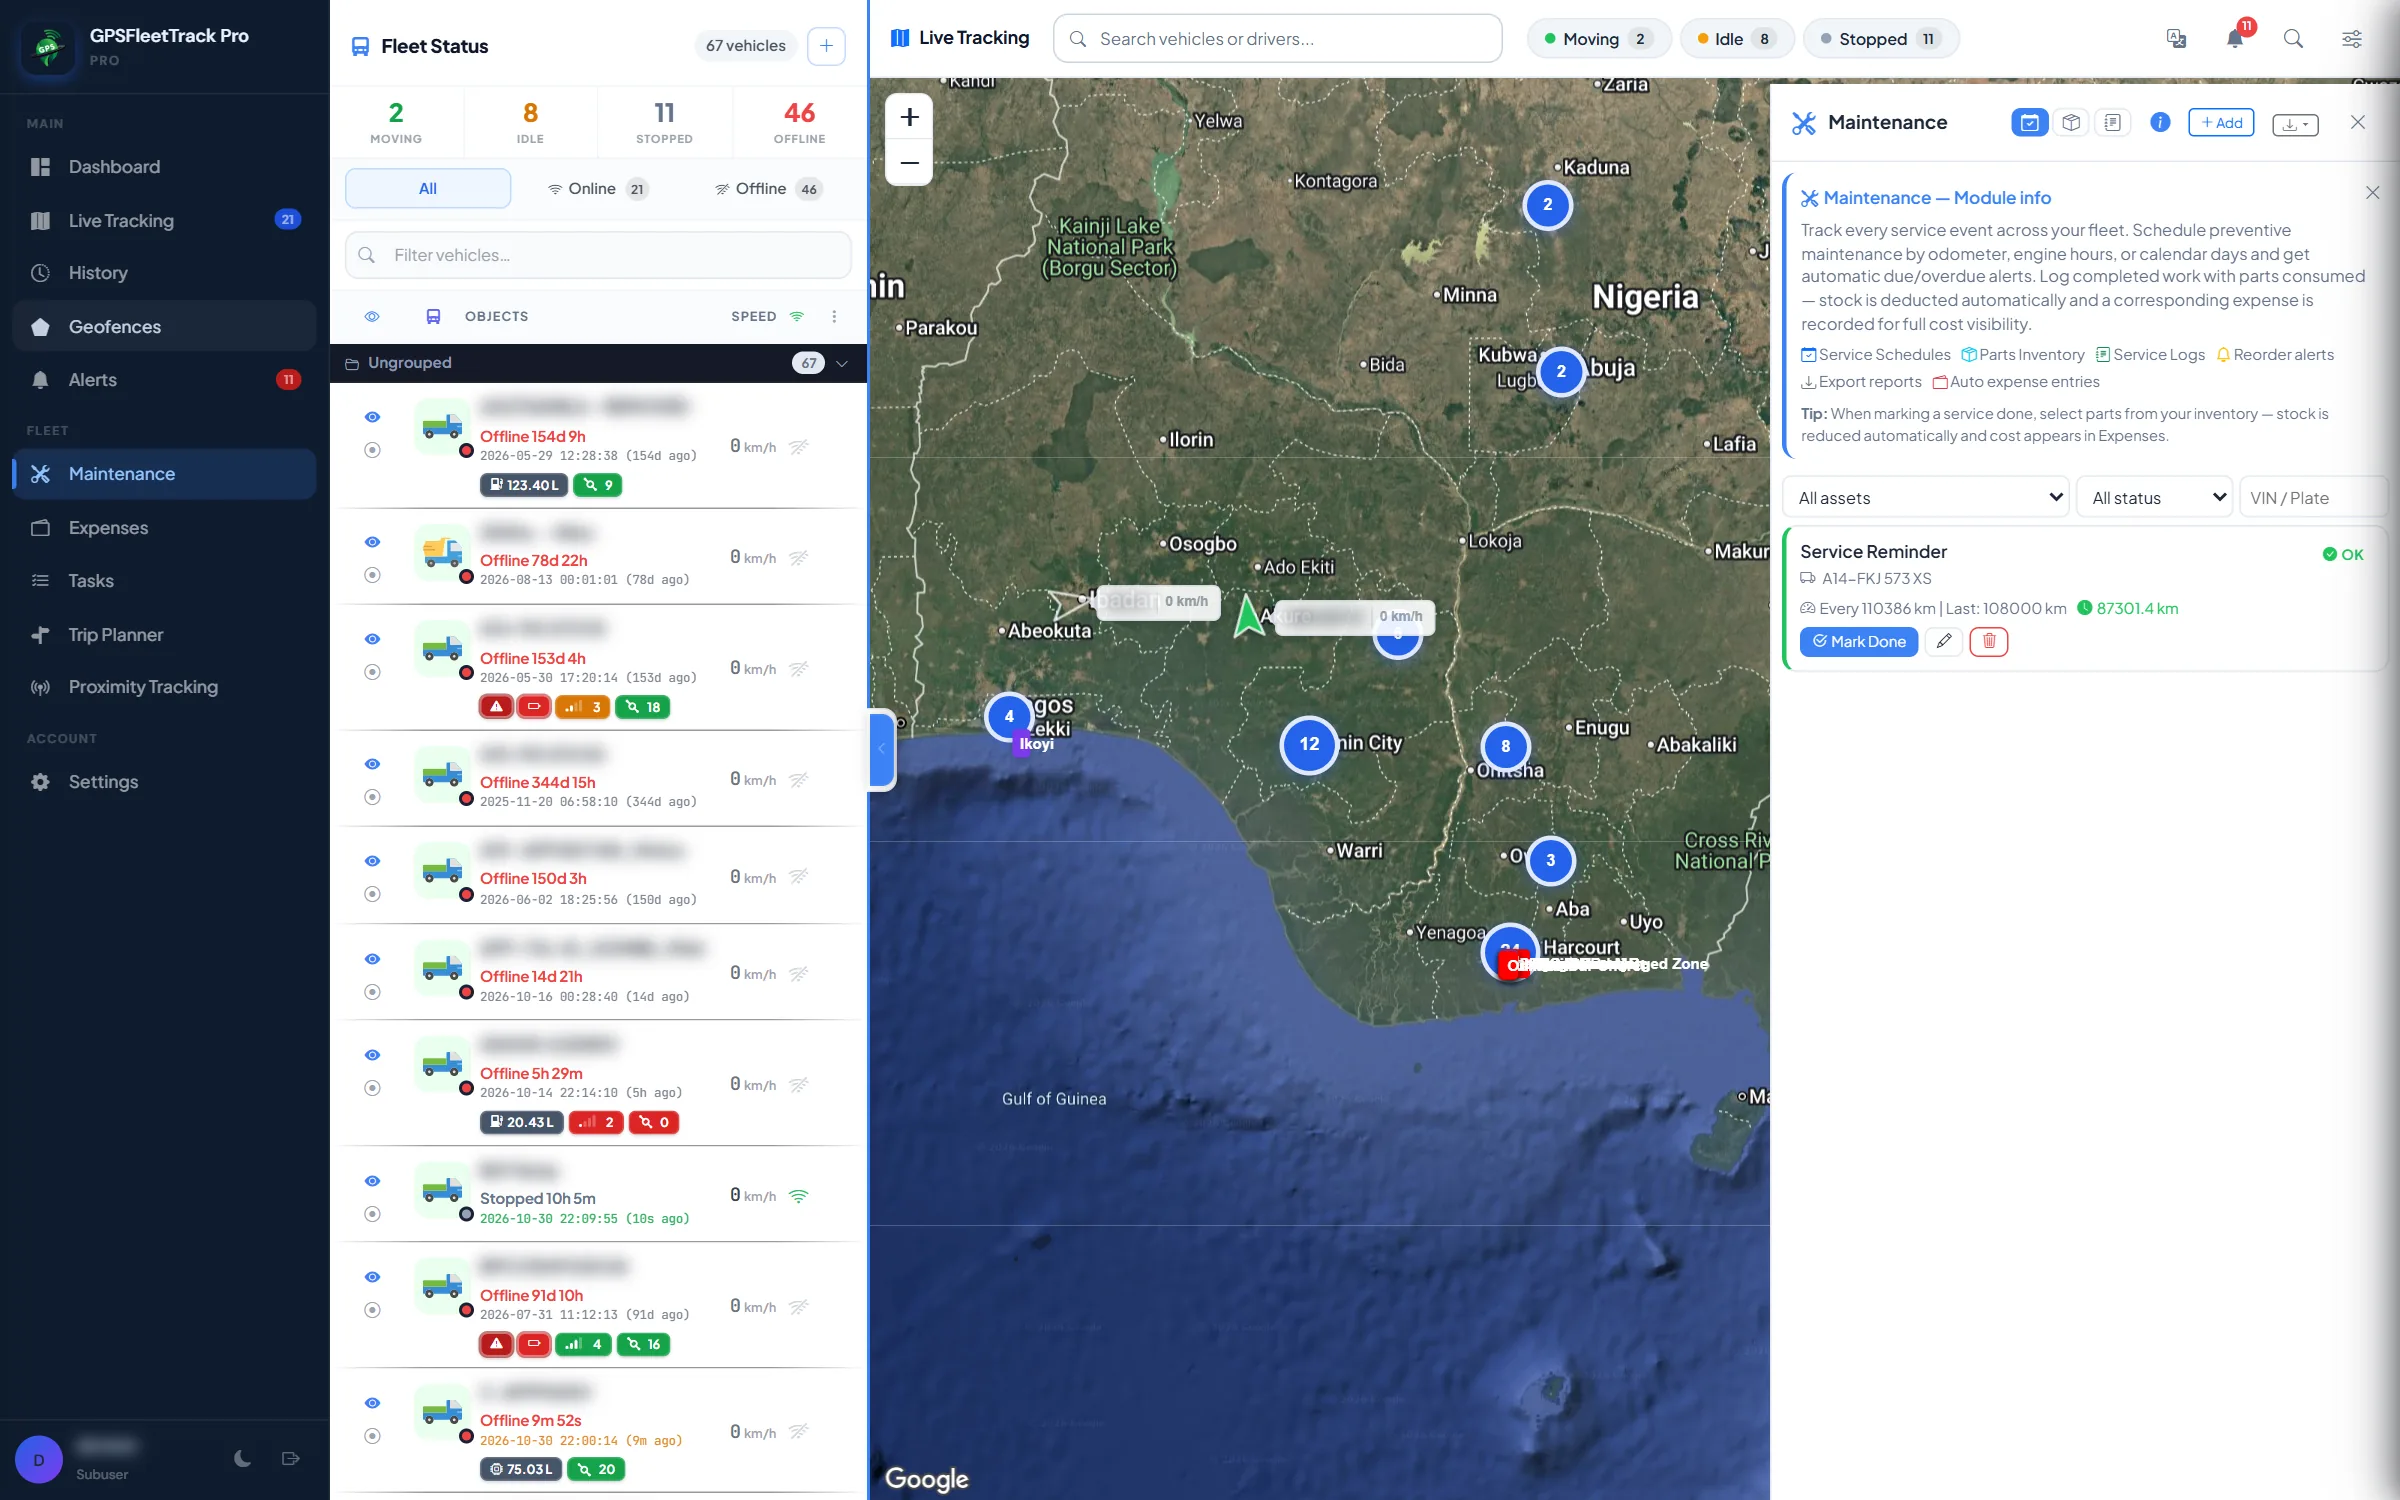Collapse the fleet panel handle on map

pos(881,749)
